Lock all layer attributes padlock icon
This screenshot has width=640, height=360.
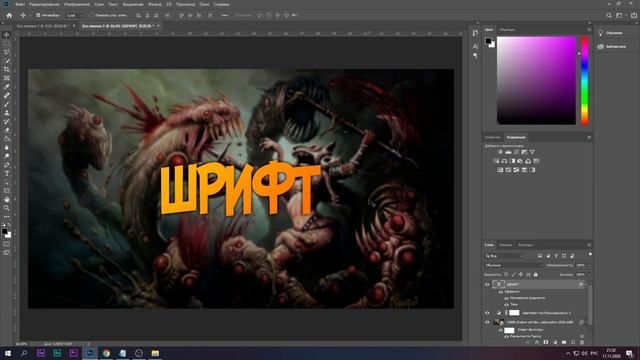pyautogui.click(x=536, y=275)
